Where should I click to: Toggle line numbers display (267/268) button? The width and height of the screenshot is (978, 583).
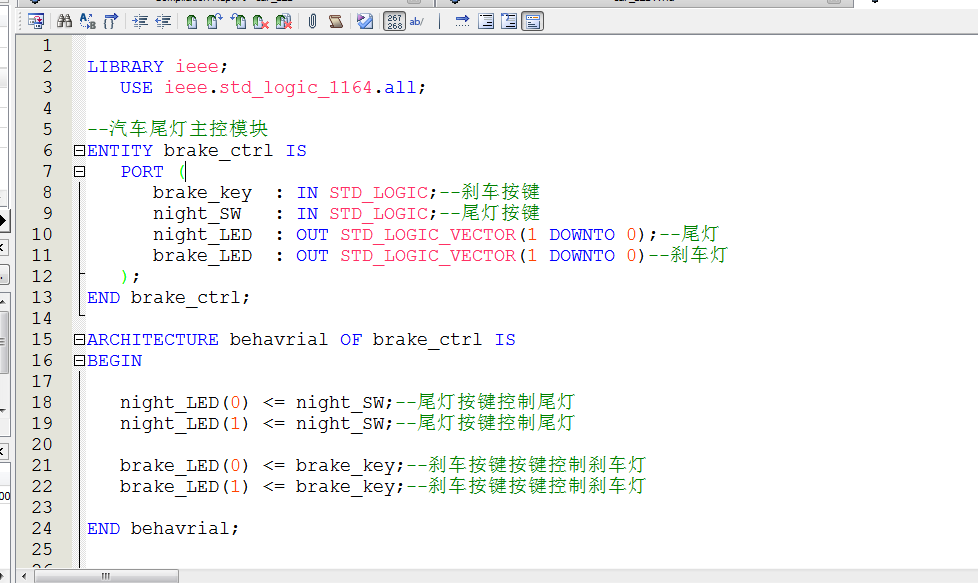pyautogui.click(x=394, y=21)
